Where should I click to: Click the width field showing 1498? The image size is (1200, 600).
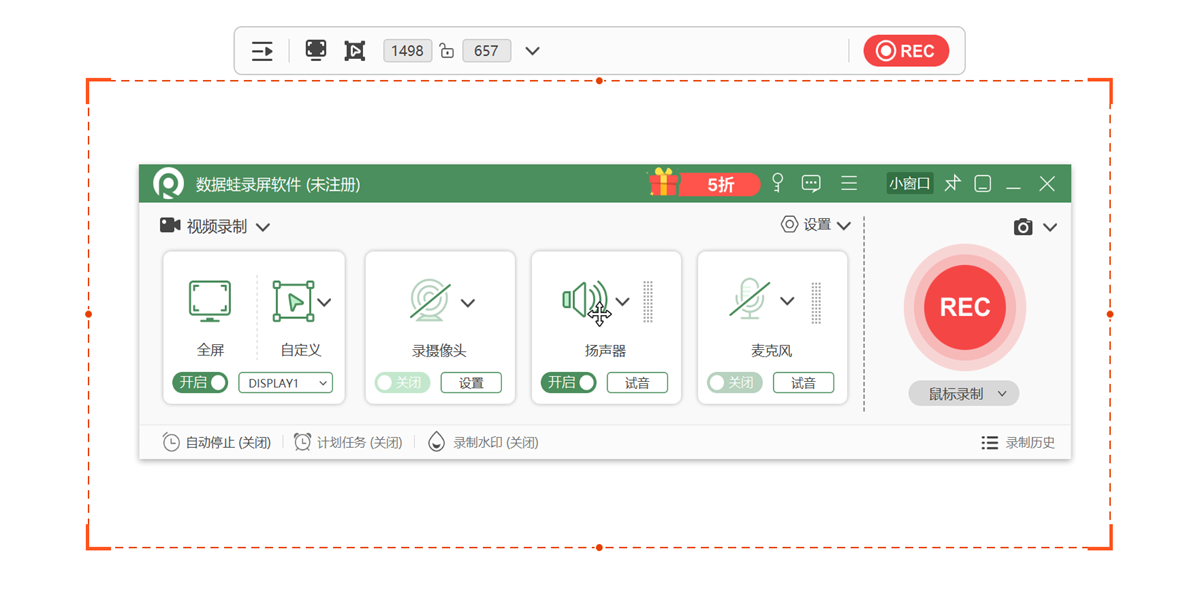[x=407, y=51]
